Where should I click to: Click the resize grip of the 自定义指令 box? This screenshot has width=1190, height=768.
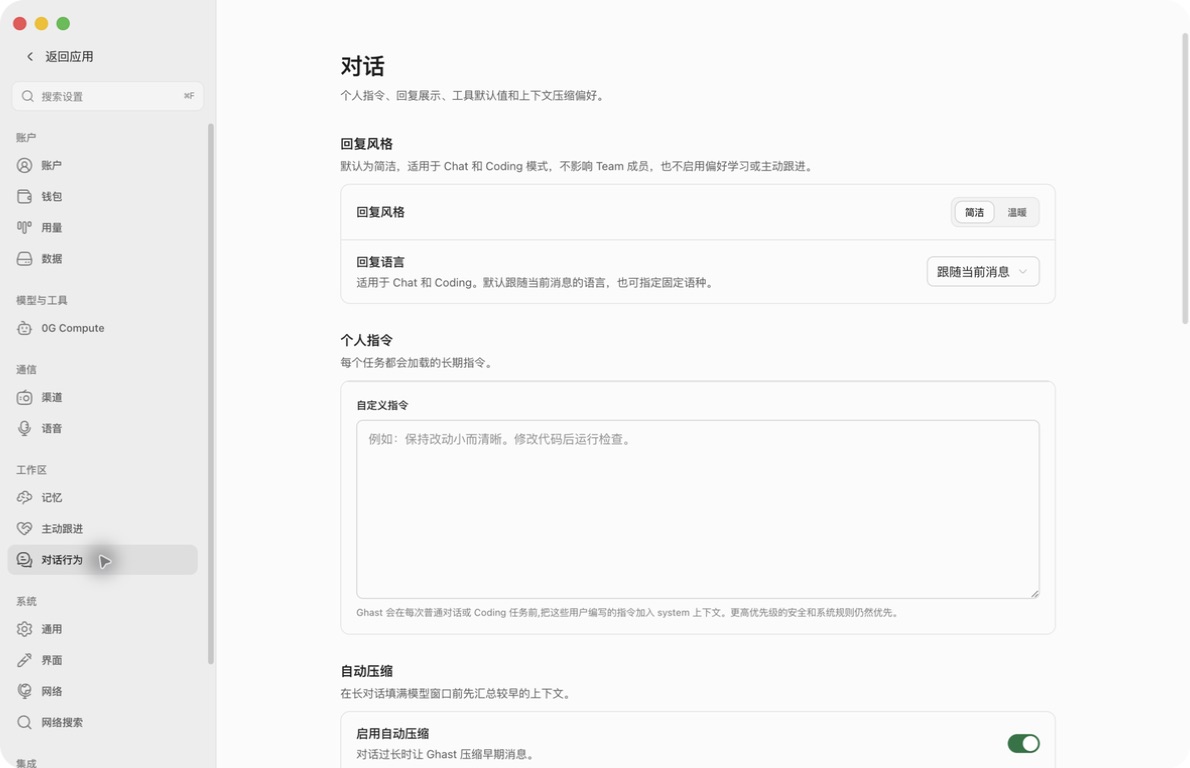(1034, 593)
